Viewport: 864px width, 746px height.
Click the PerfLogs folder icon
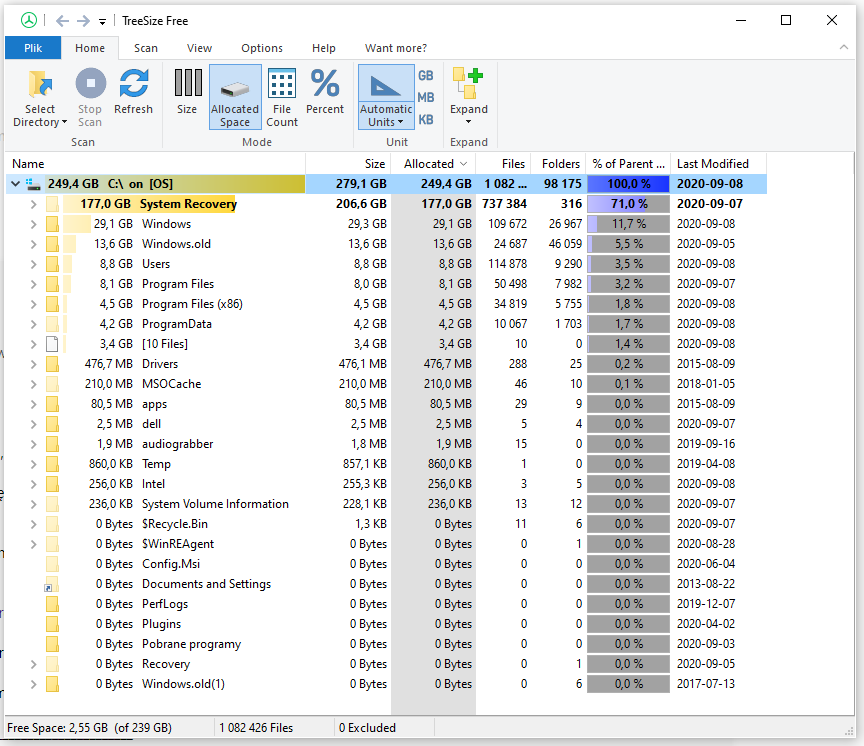tap(52, 604)
